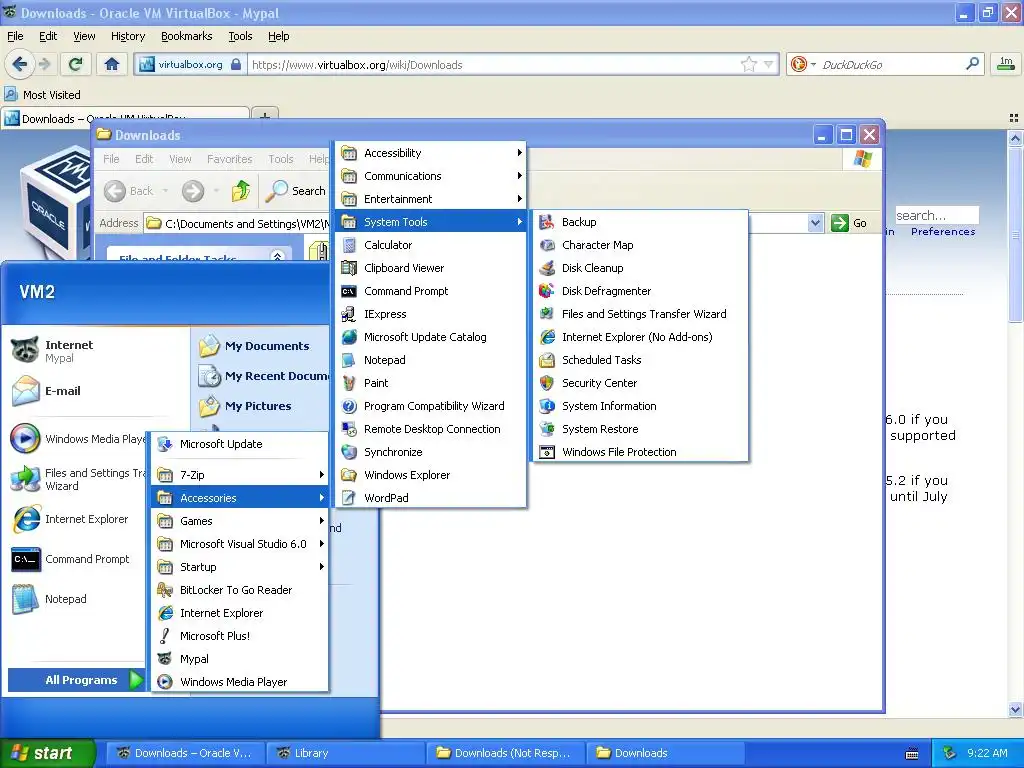Open Files and Settings Transfer Wizard in System Tools
This screenshot has width=1024, height=768.
click(640, 313)
